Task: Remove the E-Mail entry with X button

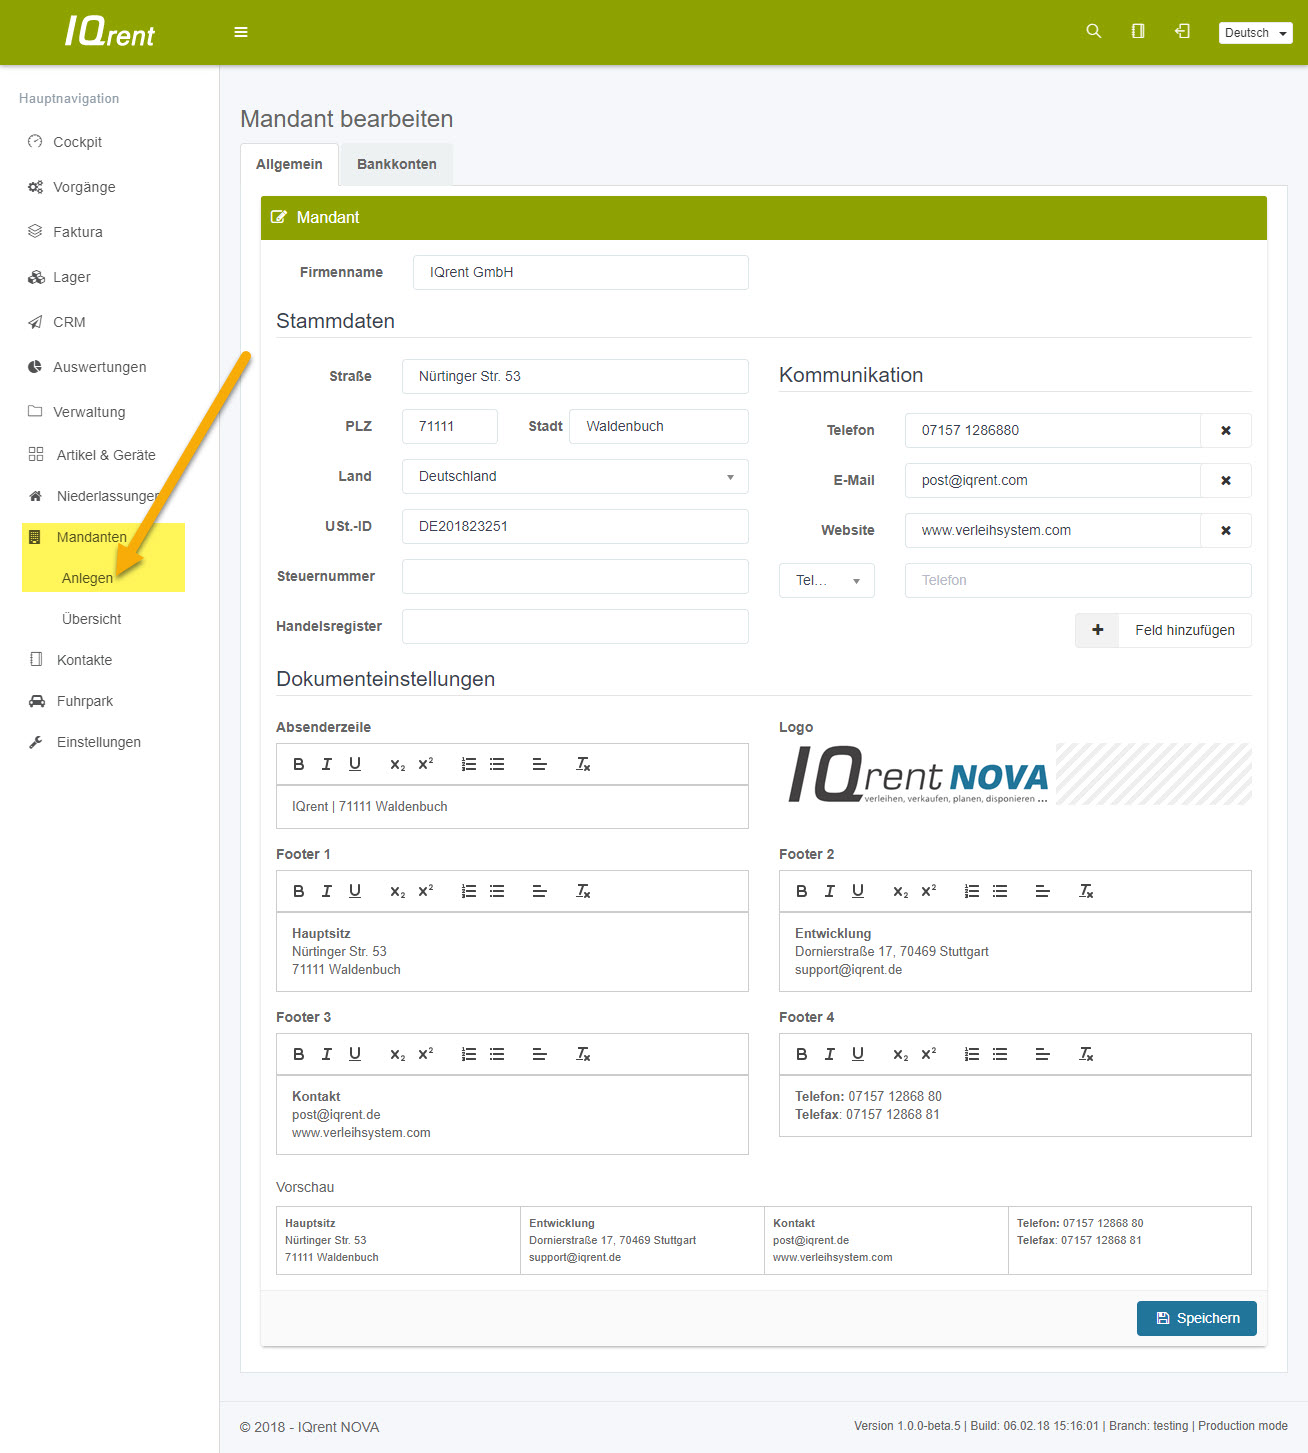Action: pyautogui.click(x=1226, y=480)
